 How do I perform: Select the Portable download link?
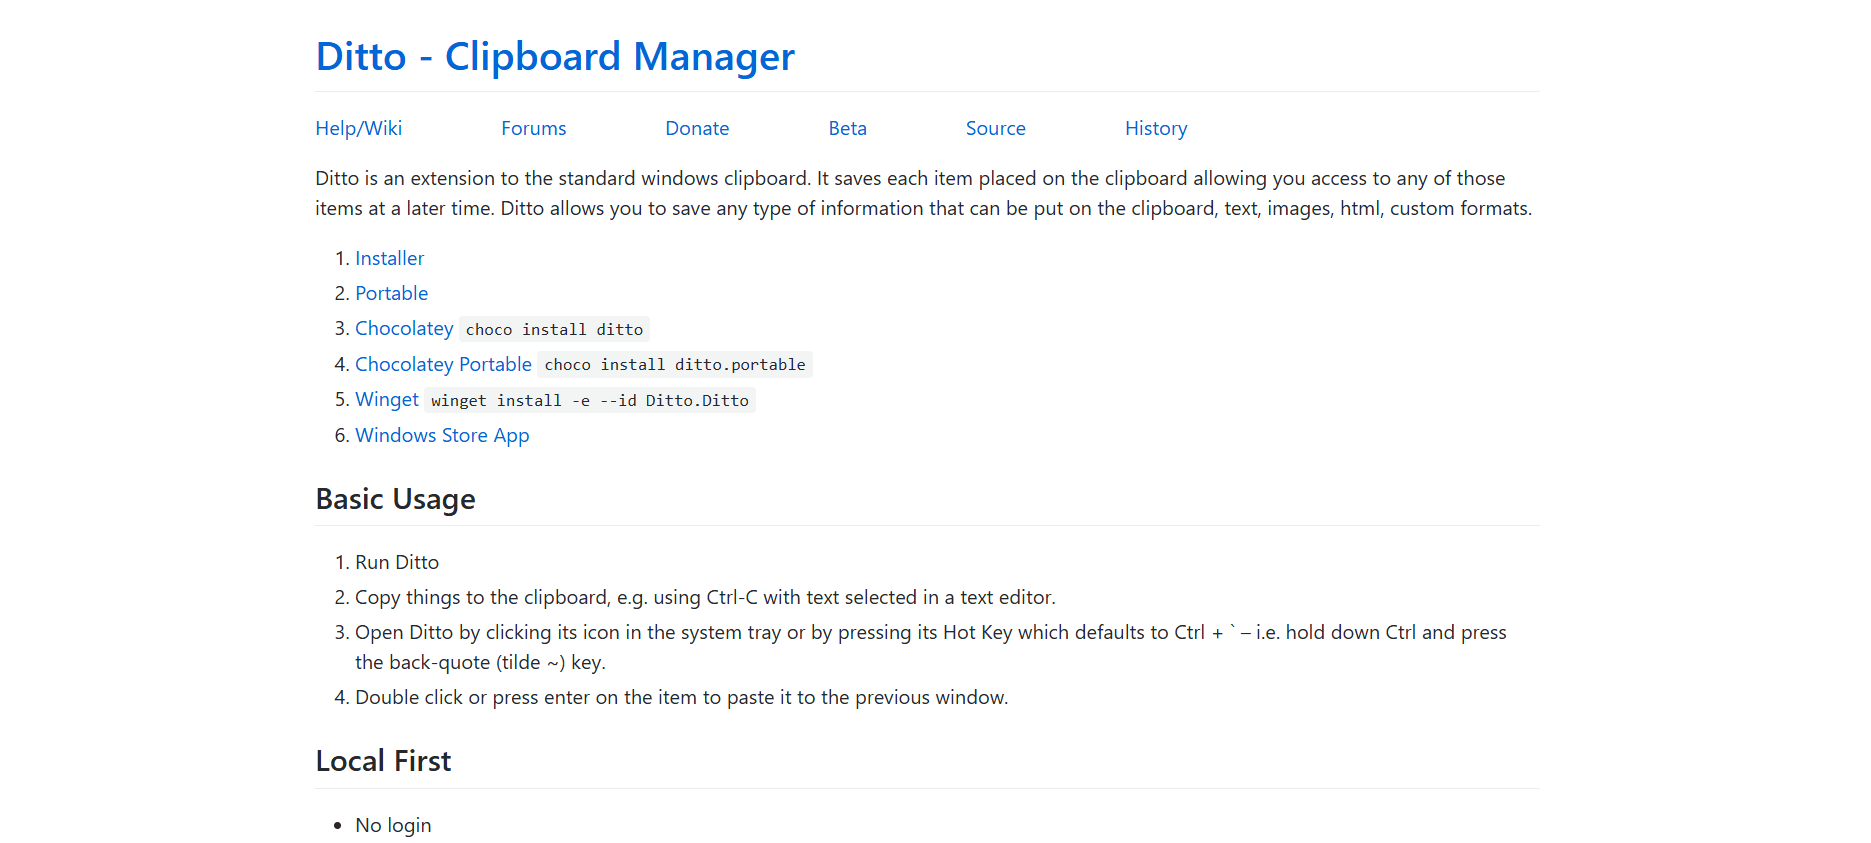[x=391, y=293]
